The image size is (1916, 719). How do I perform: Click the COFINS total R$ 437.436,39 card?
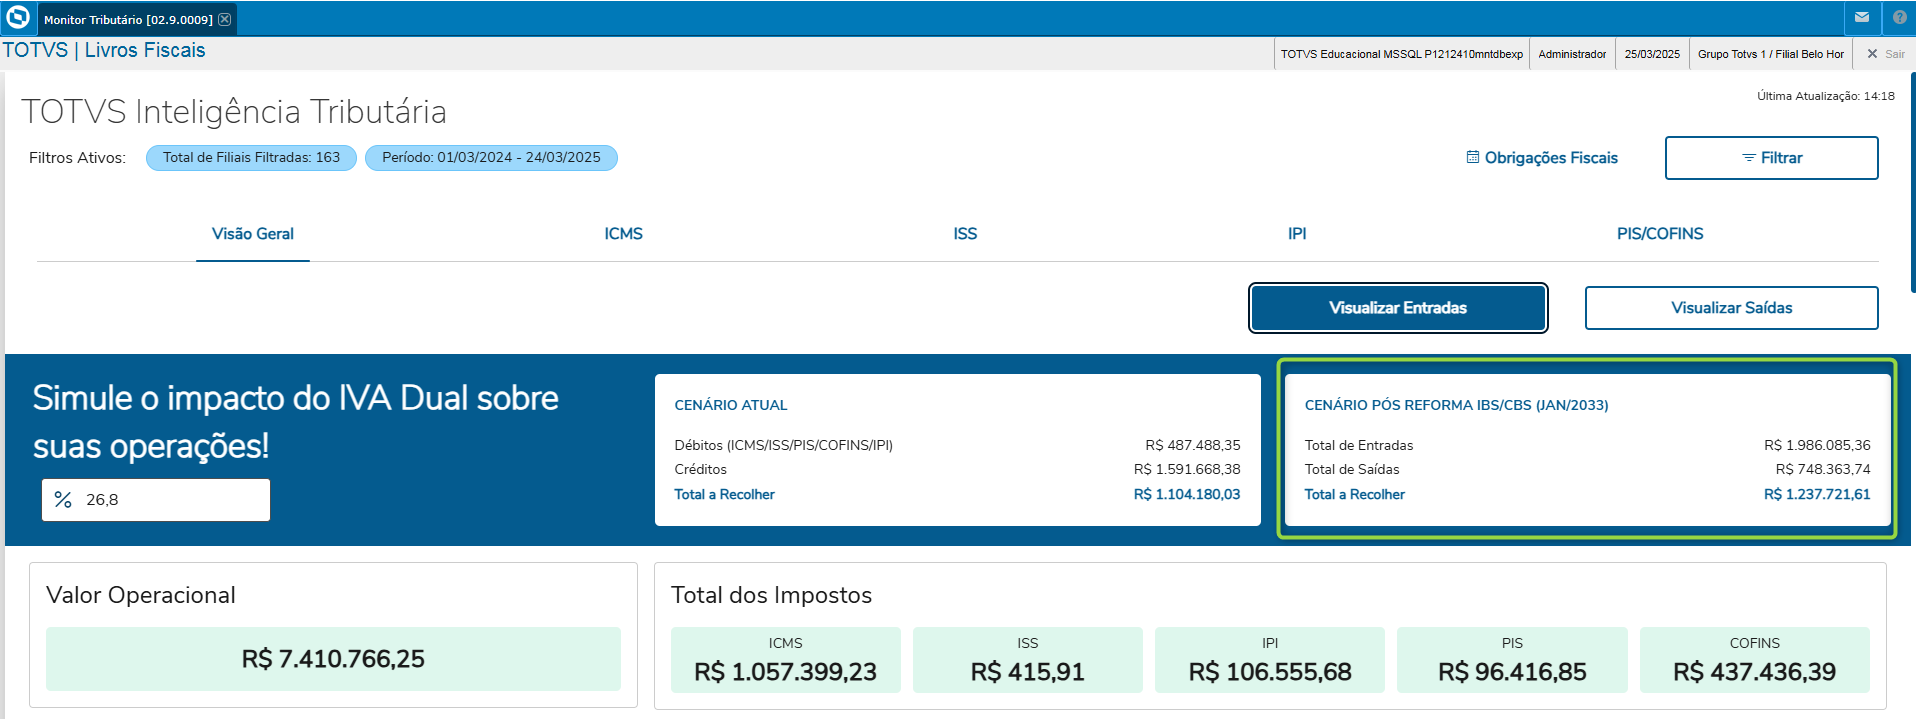click(x=1755, y=660)
